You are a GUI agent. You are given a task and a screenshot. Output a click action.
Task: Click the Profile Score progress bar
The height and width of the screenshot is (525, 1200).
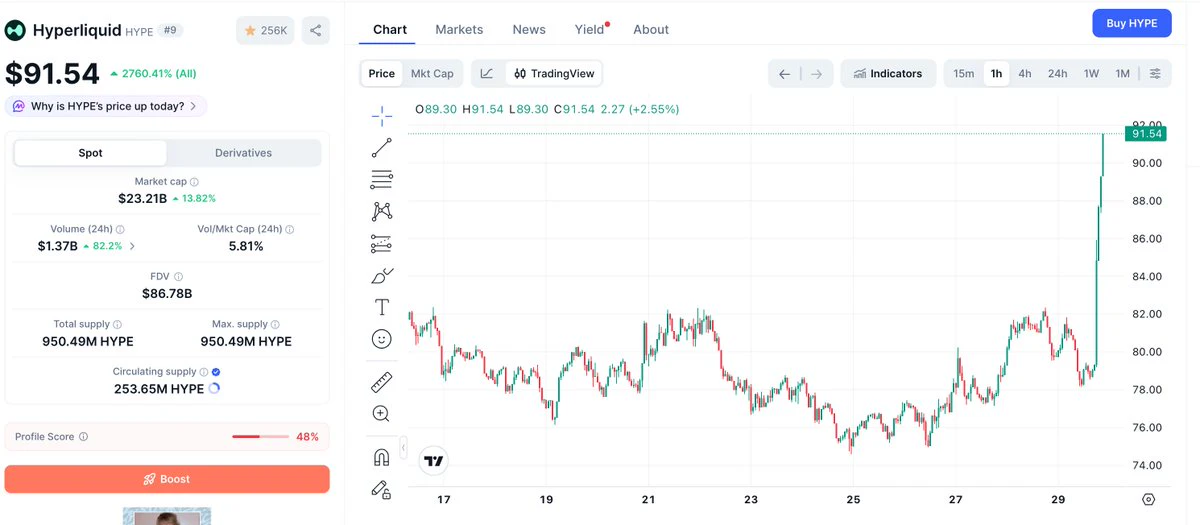click(x=260, y=437)
